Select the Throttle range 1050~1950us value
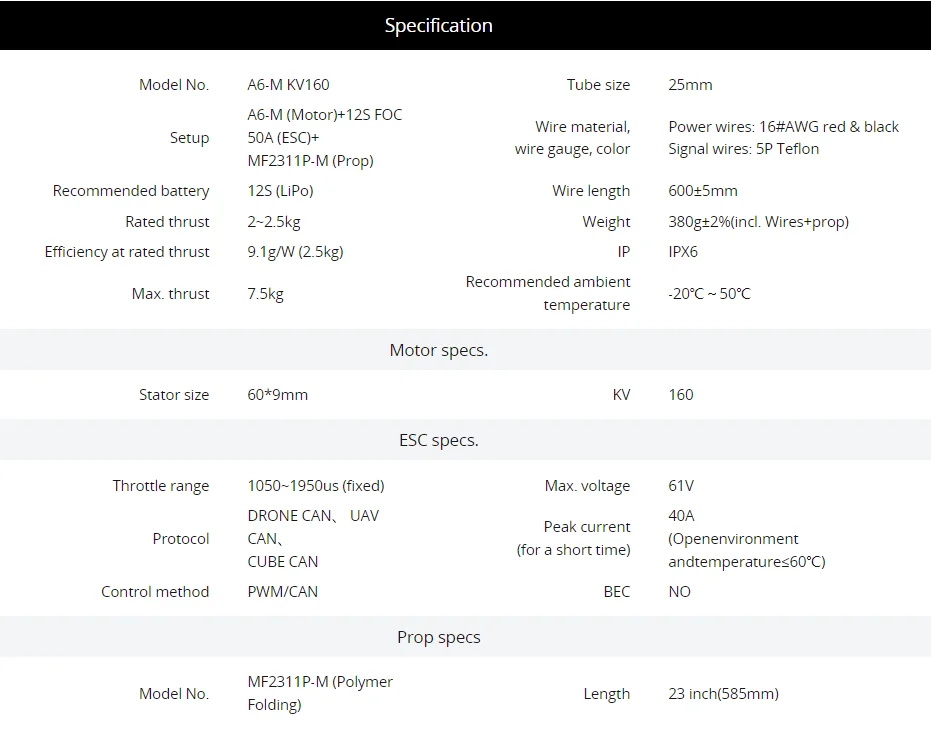The width and height of the screenshot is (931, 737). (316, 486)
